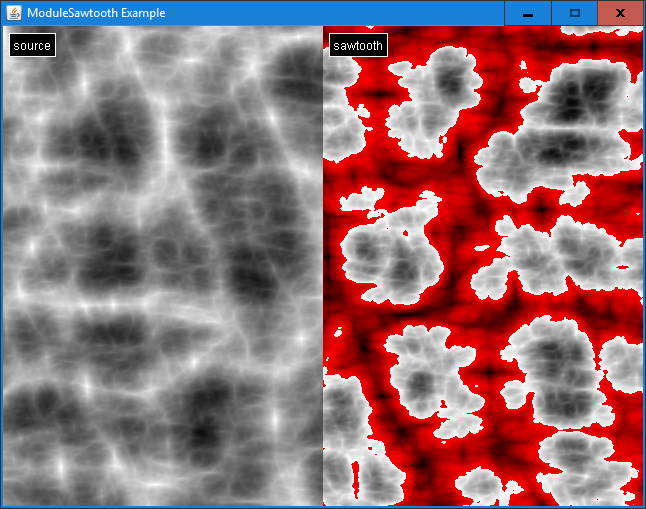Select the center of the source noise image
The image size is (646, 509).
(163, 265)
